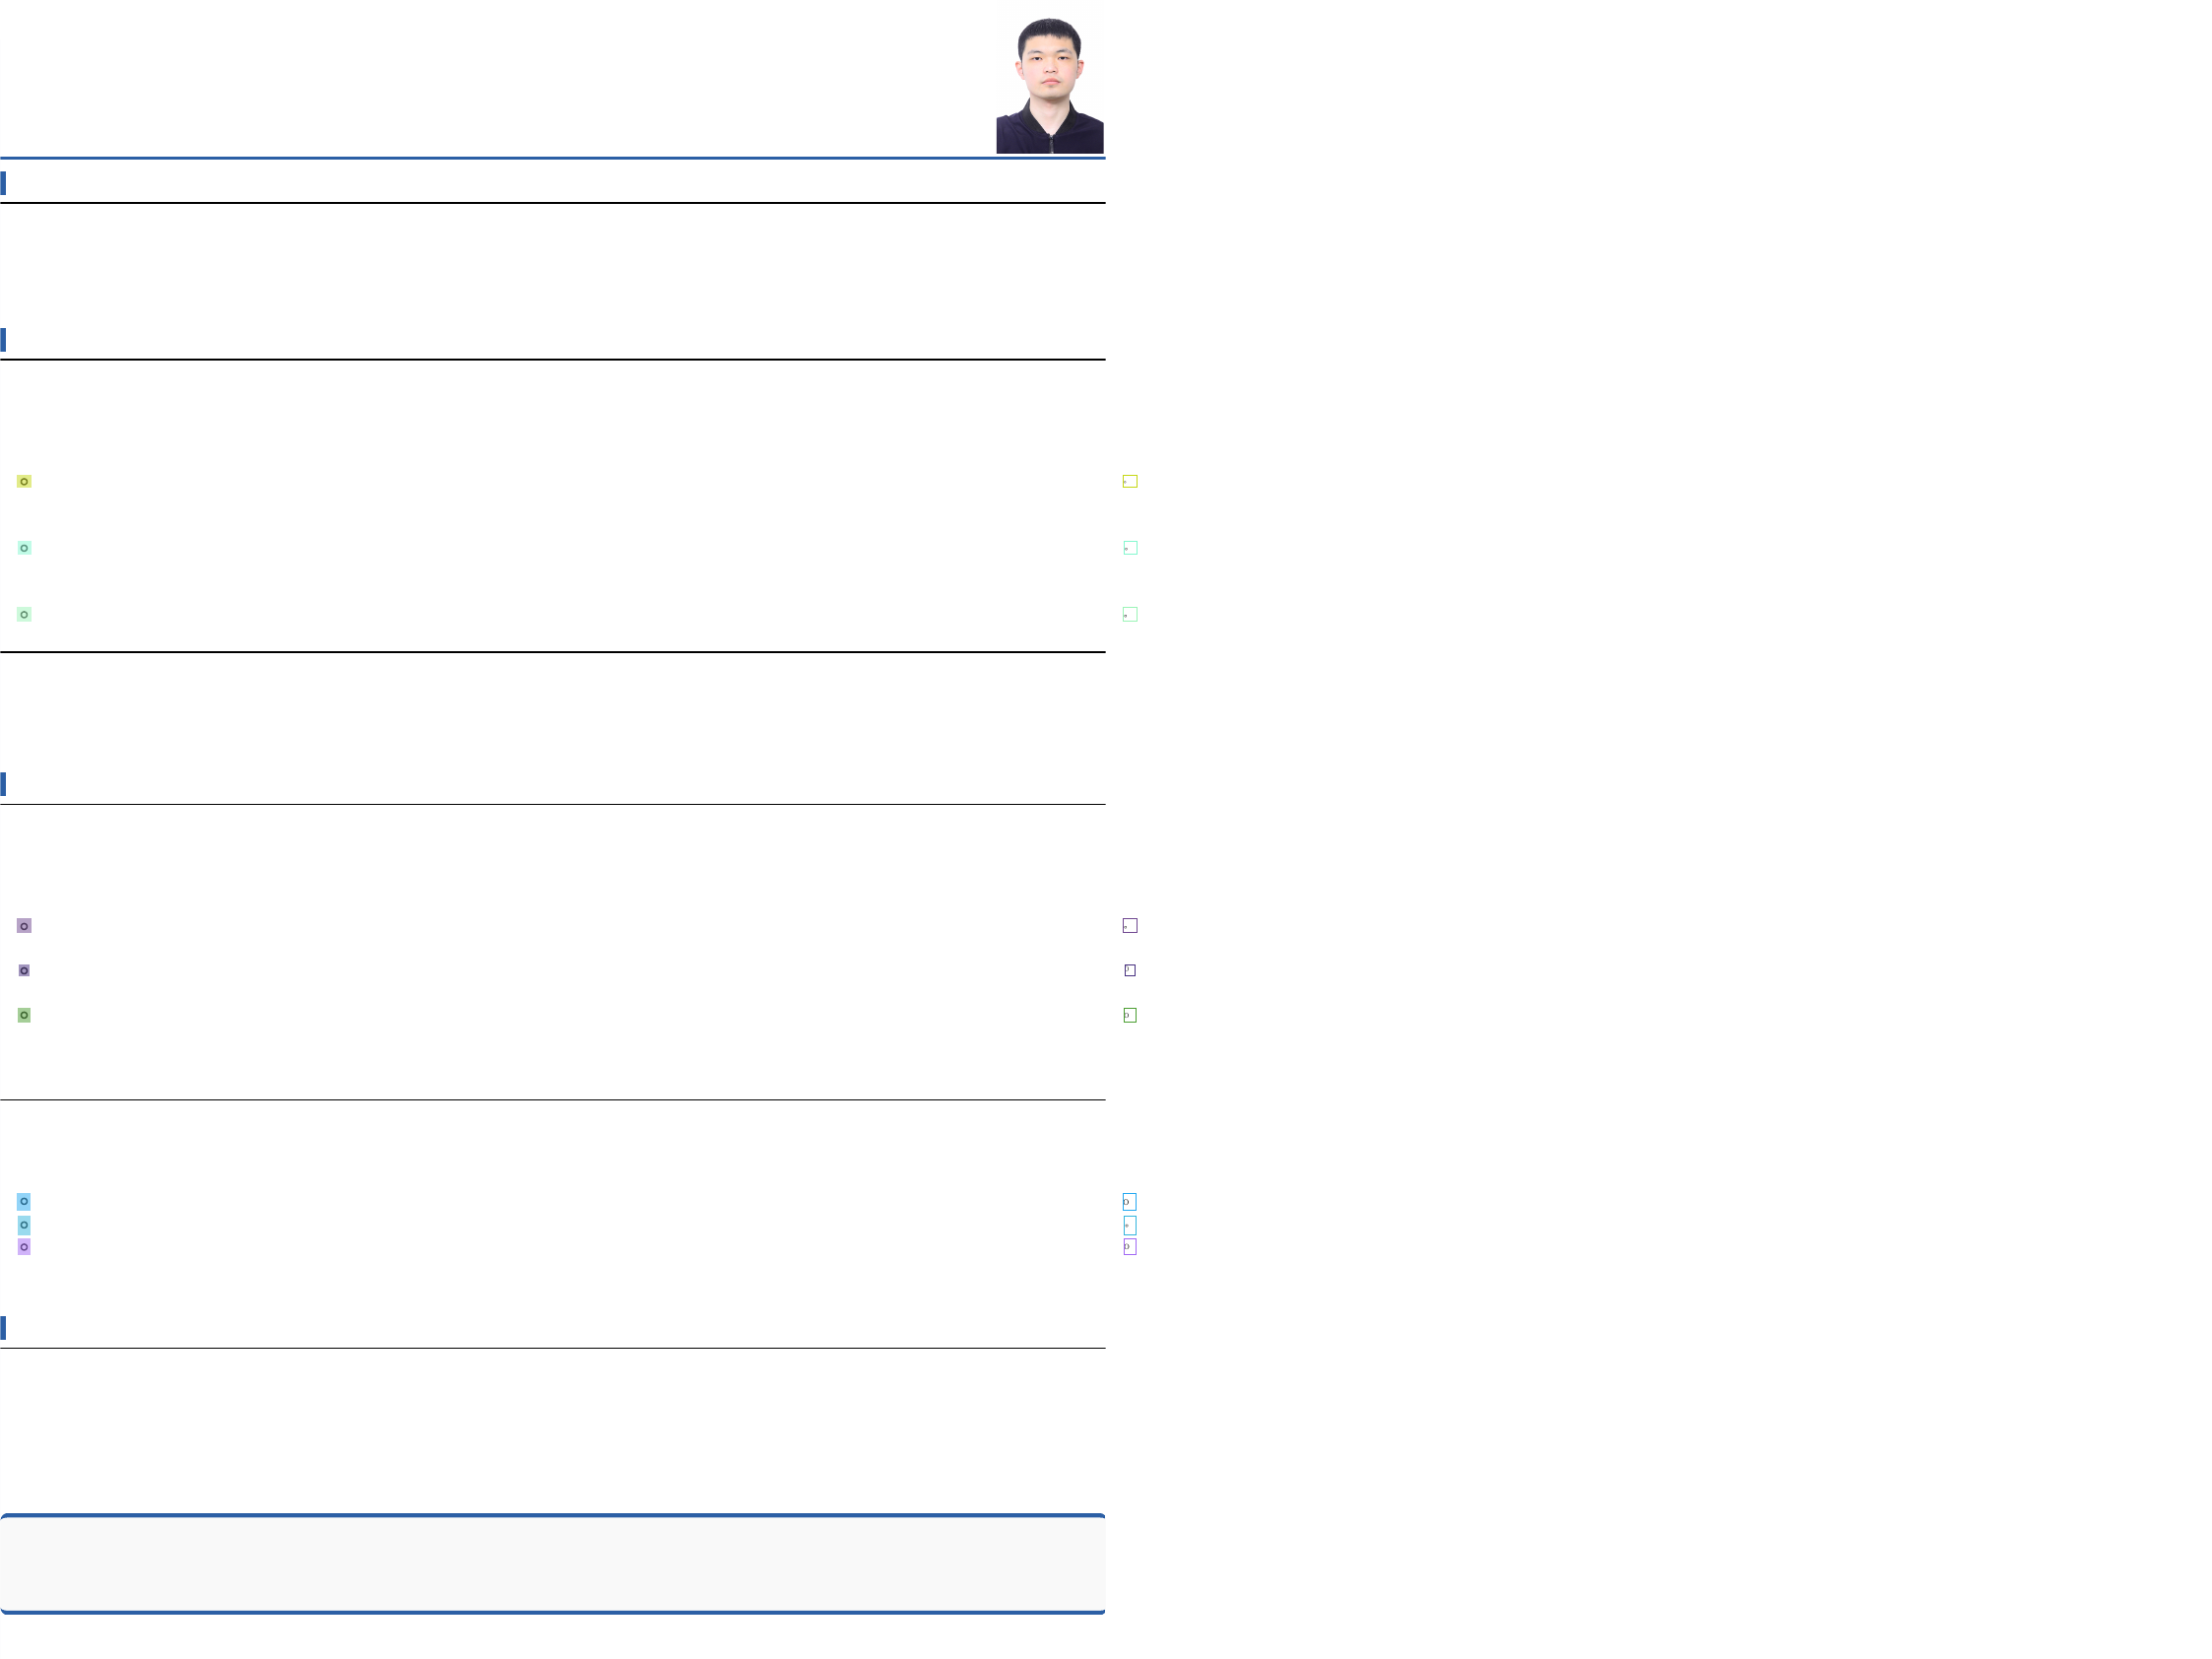The height and width of the screenshot is (1659, 2212).
Task: Click the mint-teal outlined small box
Action: click(x=1130, y=548)
